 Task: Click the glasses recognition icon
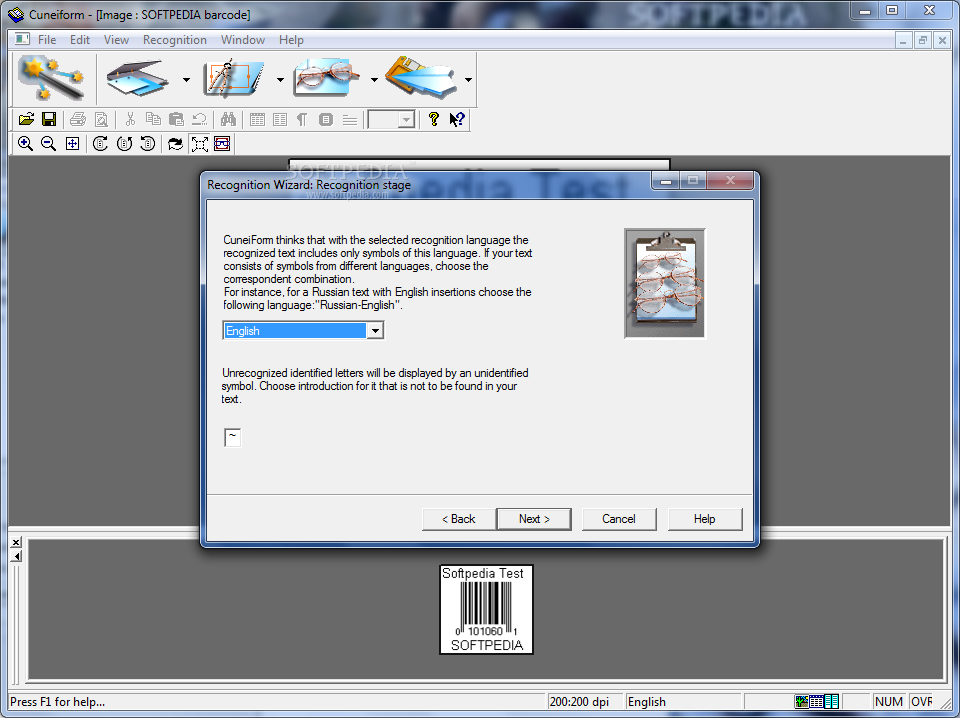pyautogui.click(x=326, y=79)
